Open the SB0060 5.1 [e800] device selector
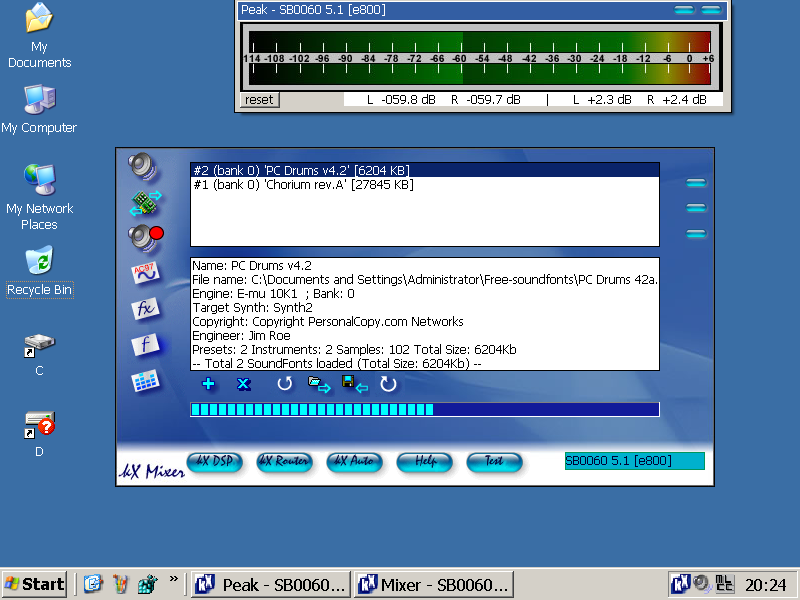The width and height of the screenshot is (800, 600). (x=635, y=461)
